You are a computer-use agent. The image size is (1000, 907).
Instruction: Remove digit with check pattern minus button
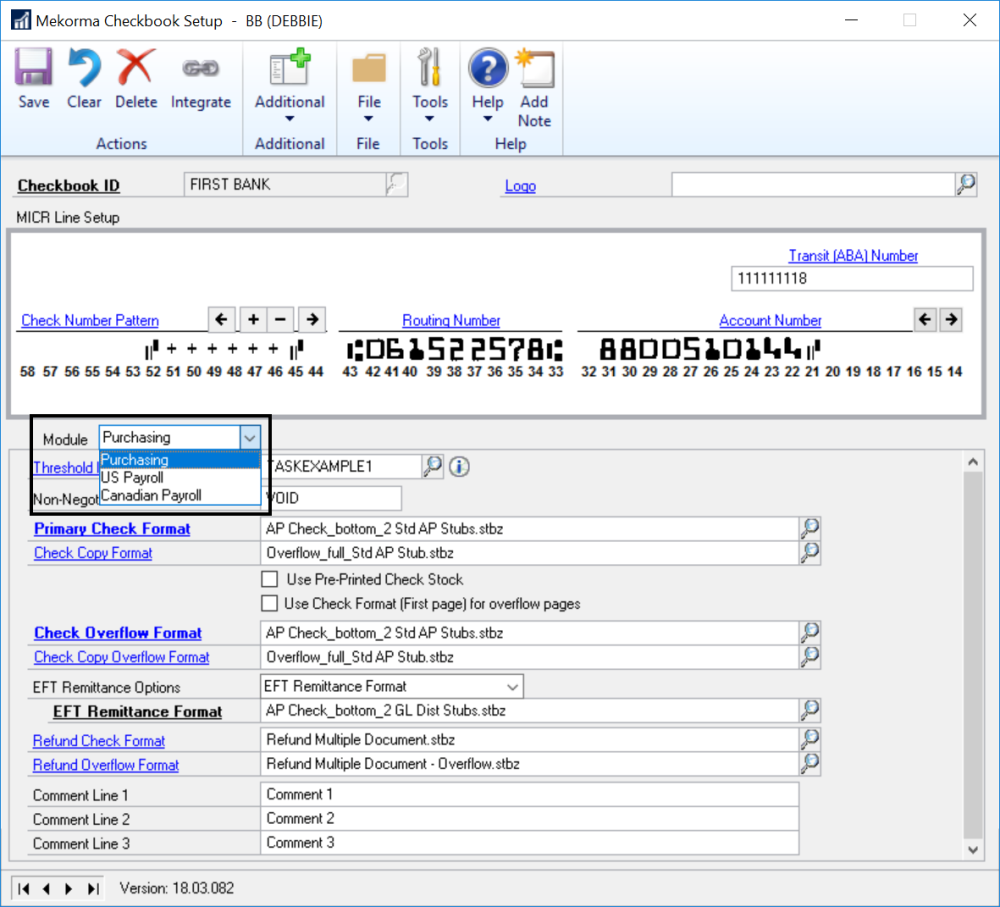(x=280, y=319)
